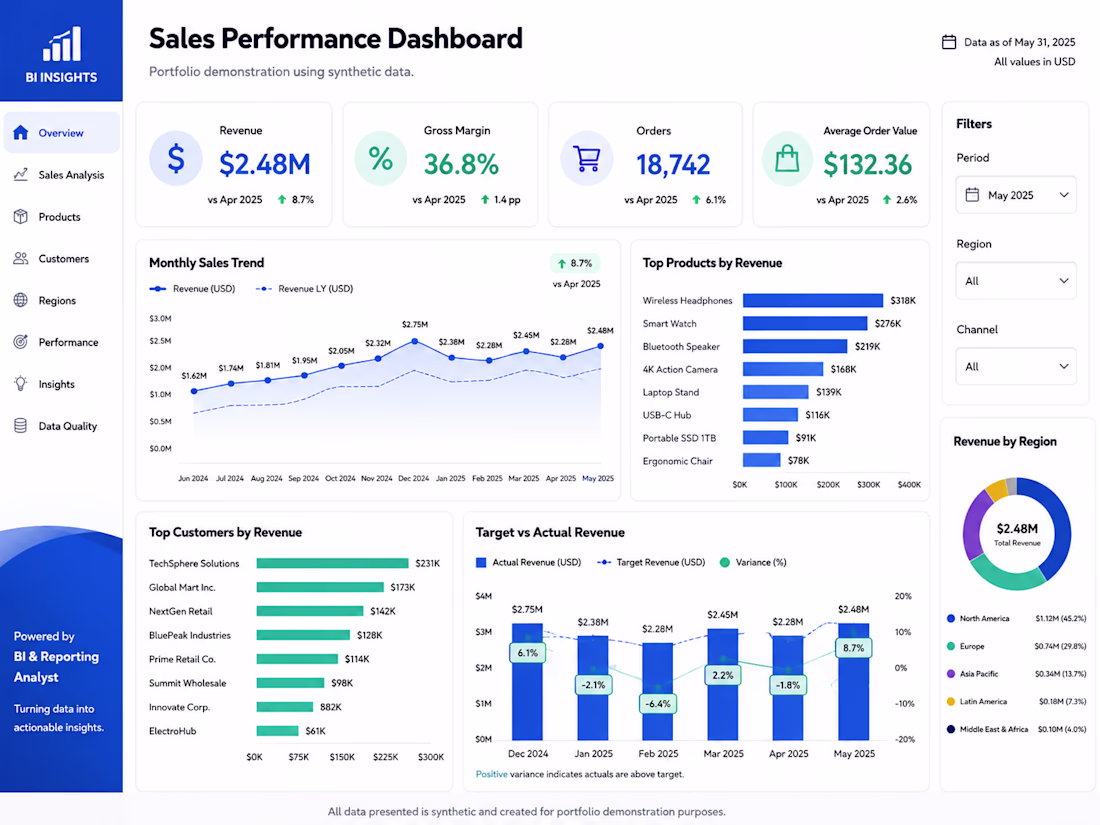The image size is (1100, 825).
Task: Click the green arrow next to 1.4 pp
Action: click(485, 200)
